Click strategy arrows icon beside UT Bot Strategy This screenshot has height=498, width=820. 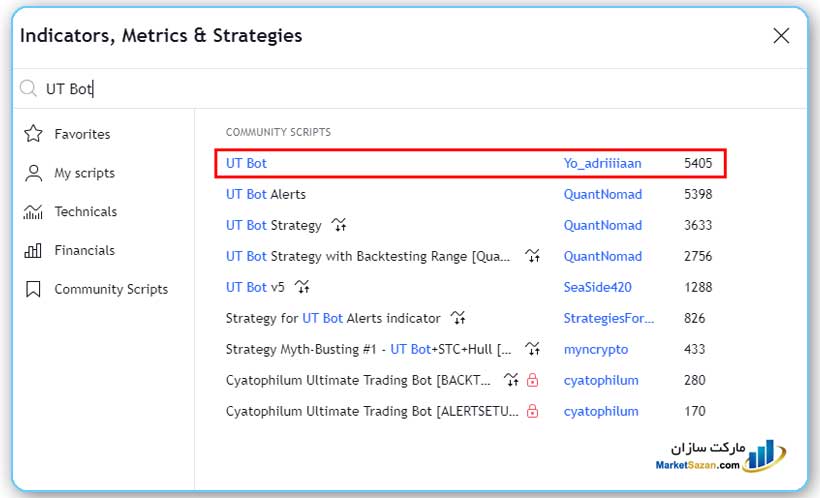click(x=340, y=225)
